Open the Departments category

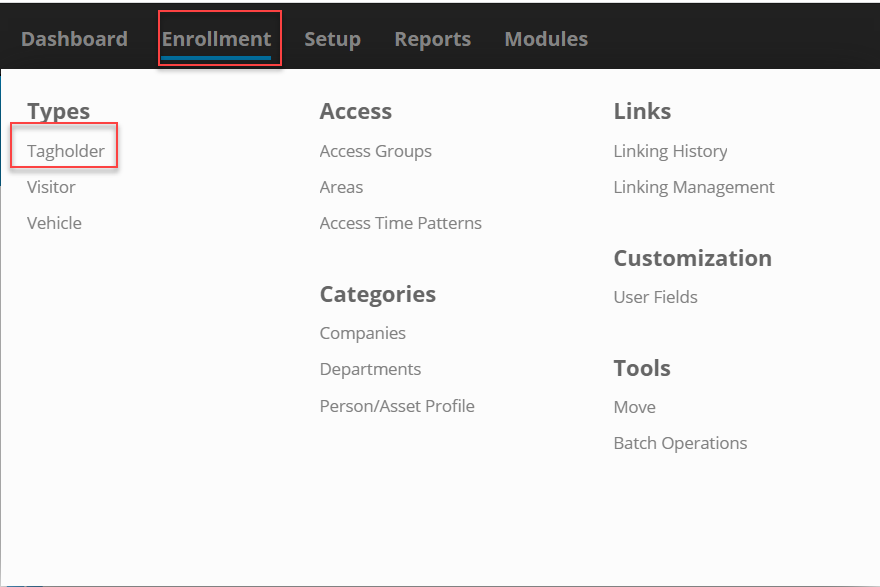point(370,369)
